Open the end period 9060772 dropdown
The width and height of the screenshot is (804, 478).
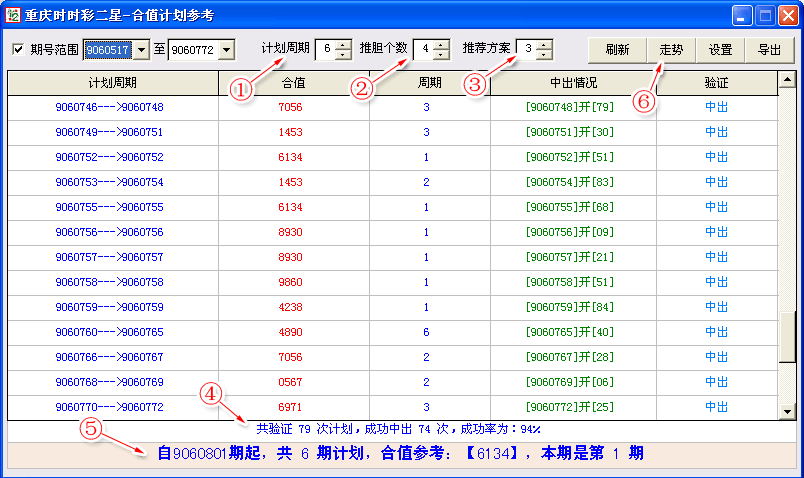(x=226, y=50)
